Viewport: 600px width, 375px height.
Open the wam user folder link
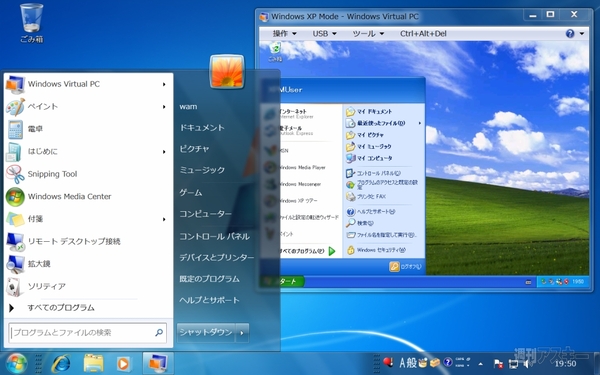coord(188,107)
